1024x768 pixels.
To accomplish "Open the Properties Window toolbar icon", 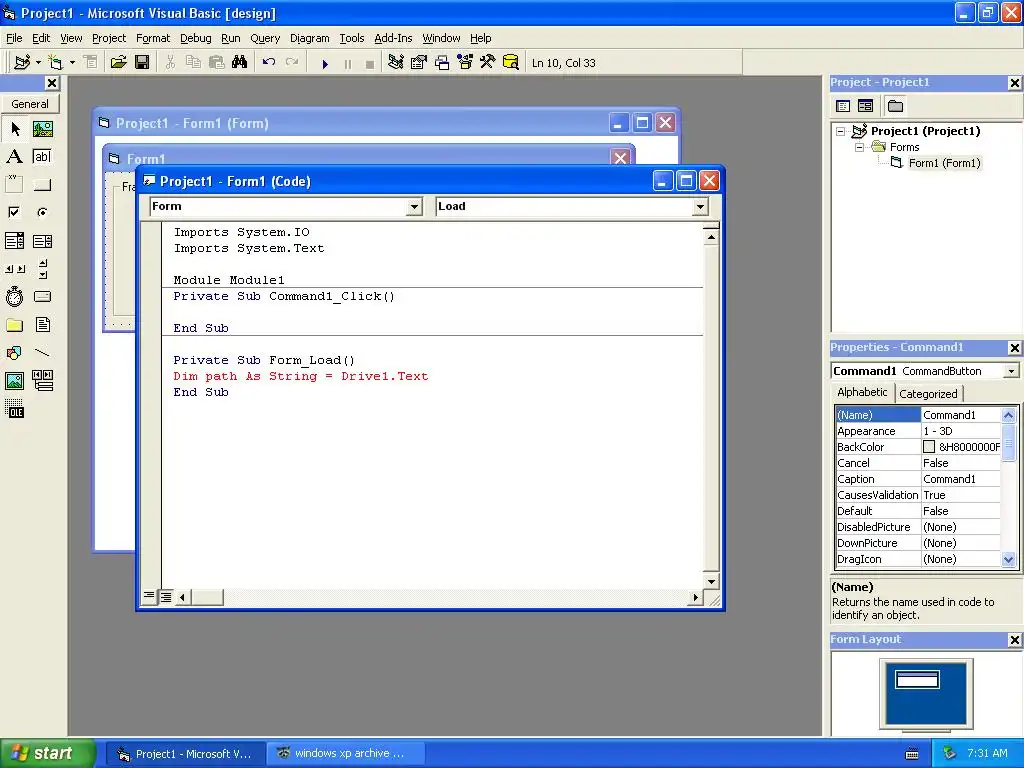I will pos(419,63).
